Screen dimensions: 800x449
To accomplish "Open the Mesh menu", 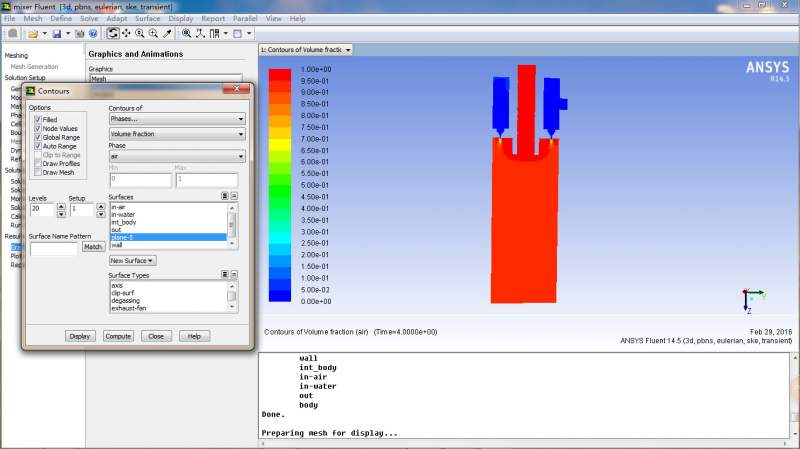I will point(33,18).
